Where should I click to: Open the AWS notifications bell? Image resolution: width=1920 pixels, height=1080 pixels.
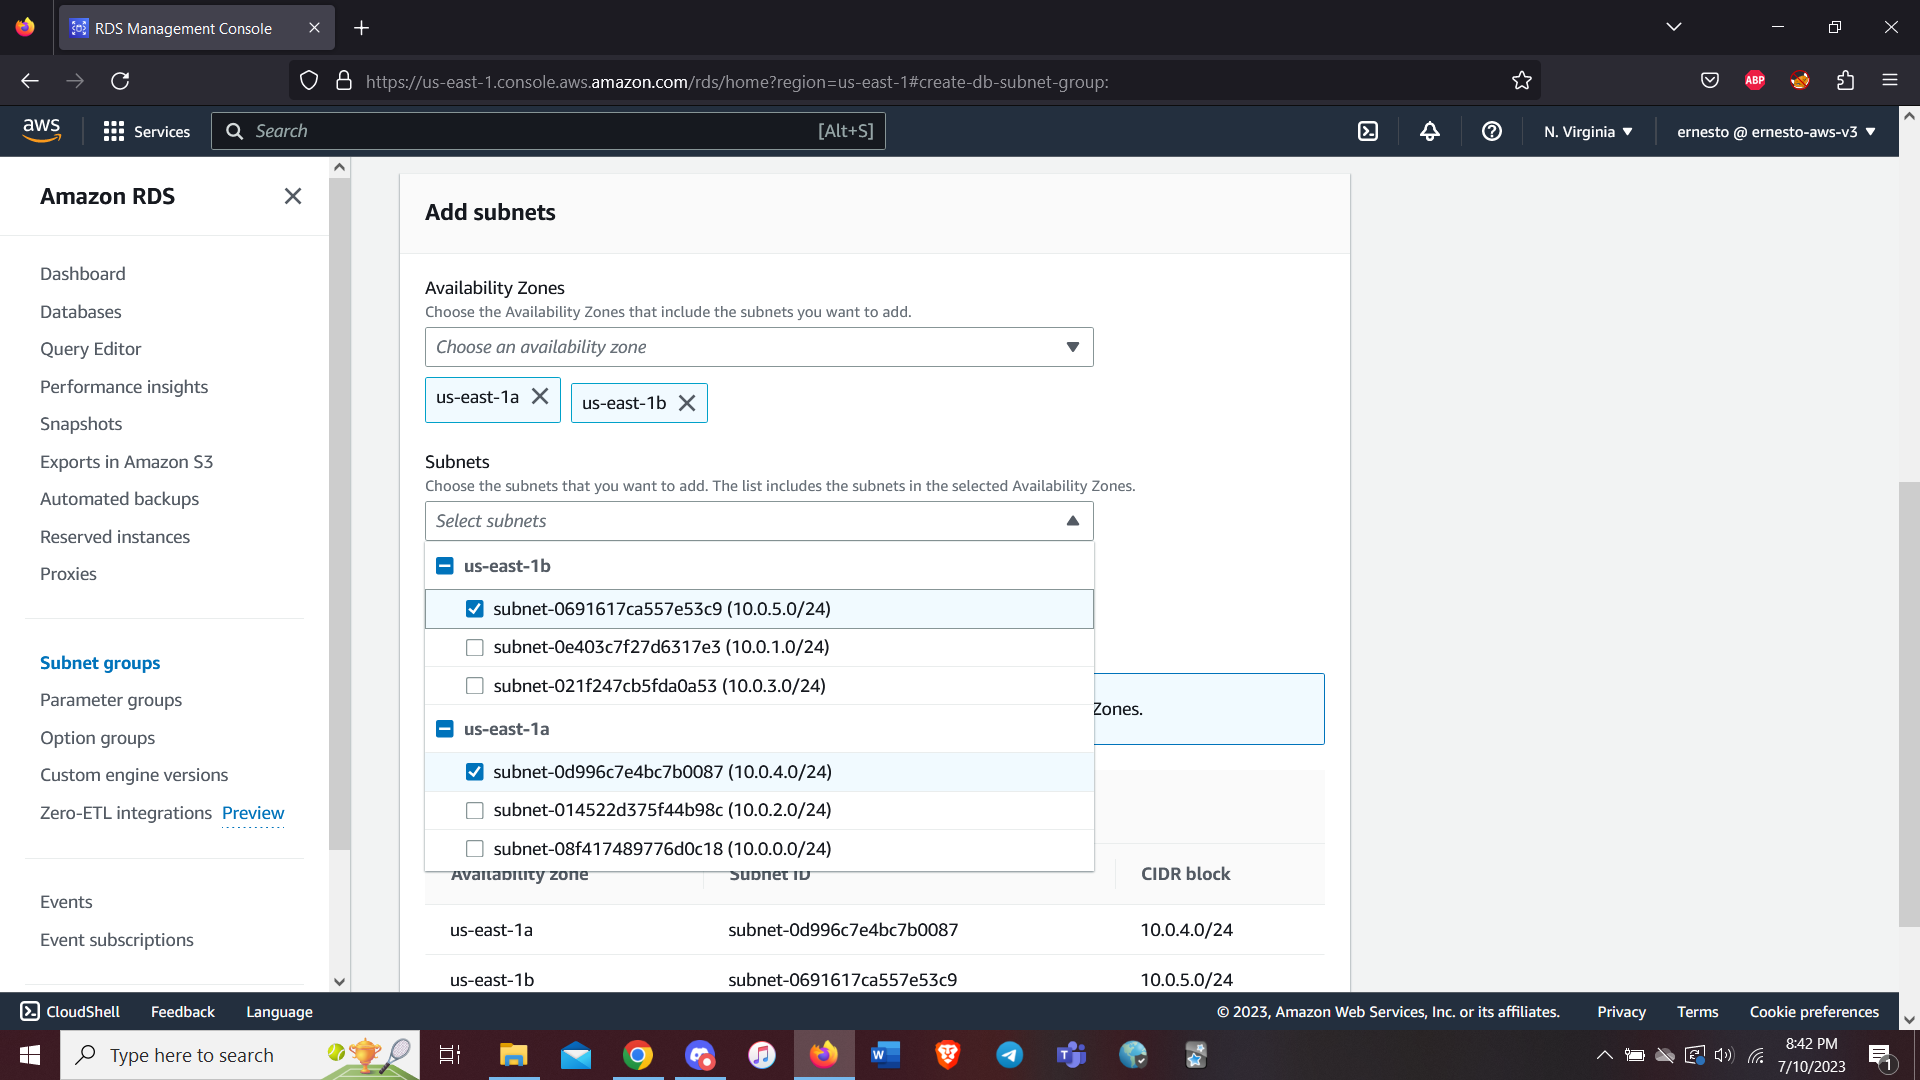click(1430, 131)
